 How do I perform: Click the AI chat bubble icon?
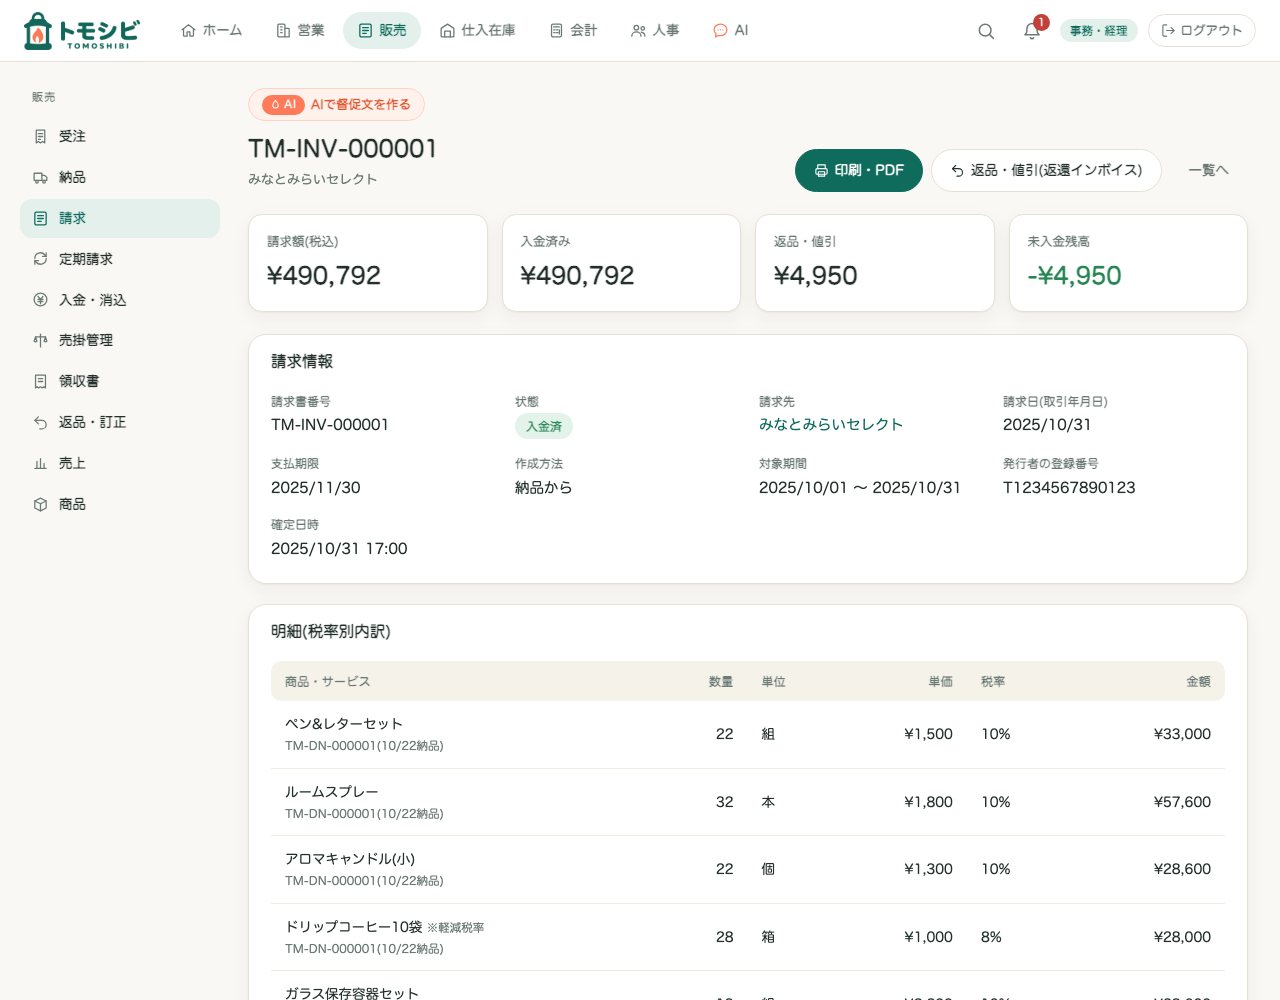(720, 31)
